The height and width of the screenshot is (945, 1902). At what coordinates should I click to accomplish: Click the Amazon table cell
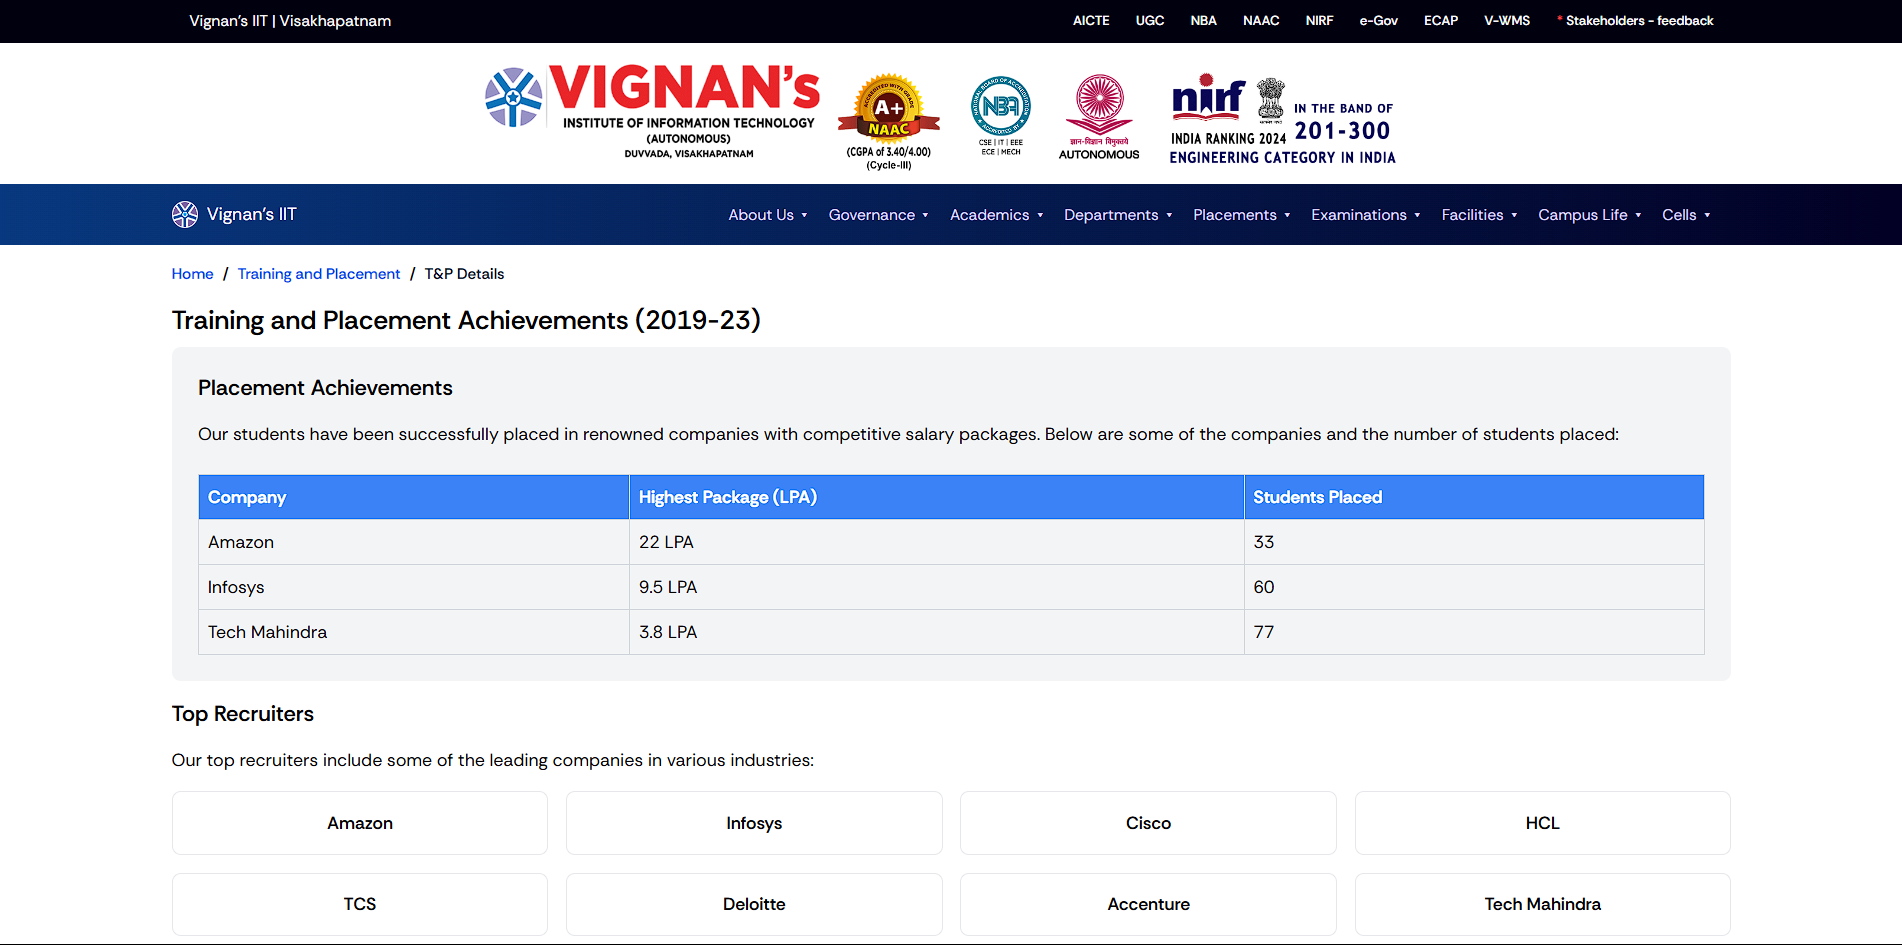[414, 542]
